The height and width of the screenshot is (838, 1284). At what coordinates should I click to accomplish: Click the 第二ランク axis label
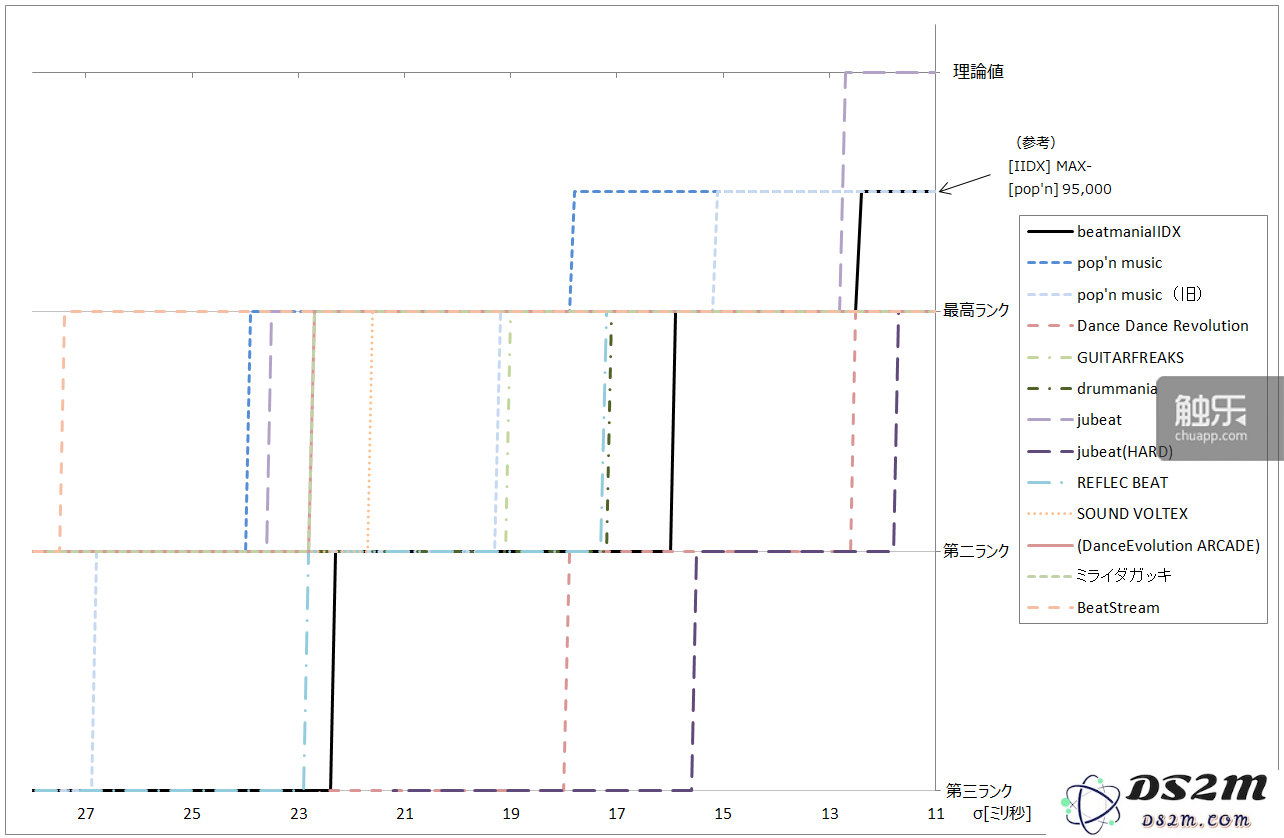[x=977, y=551]
